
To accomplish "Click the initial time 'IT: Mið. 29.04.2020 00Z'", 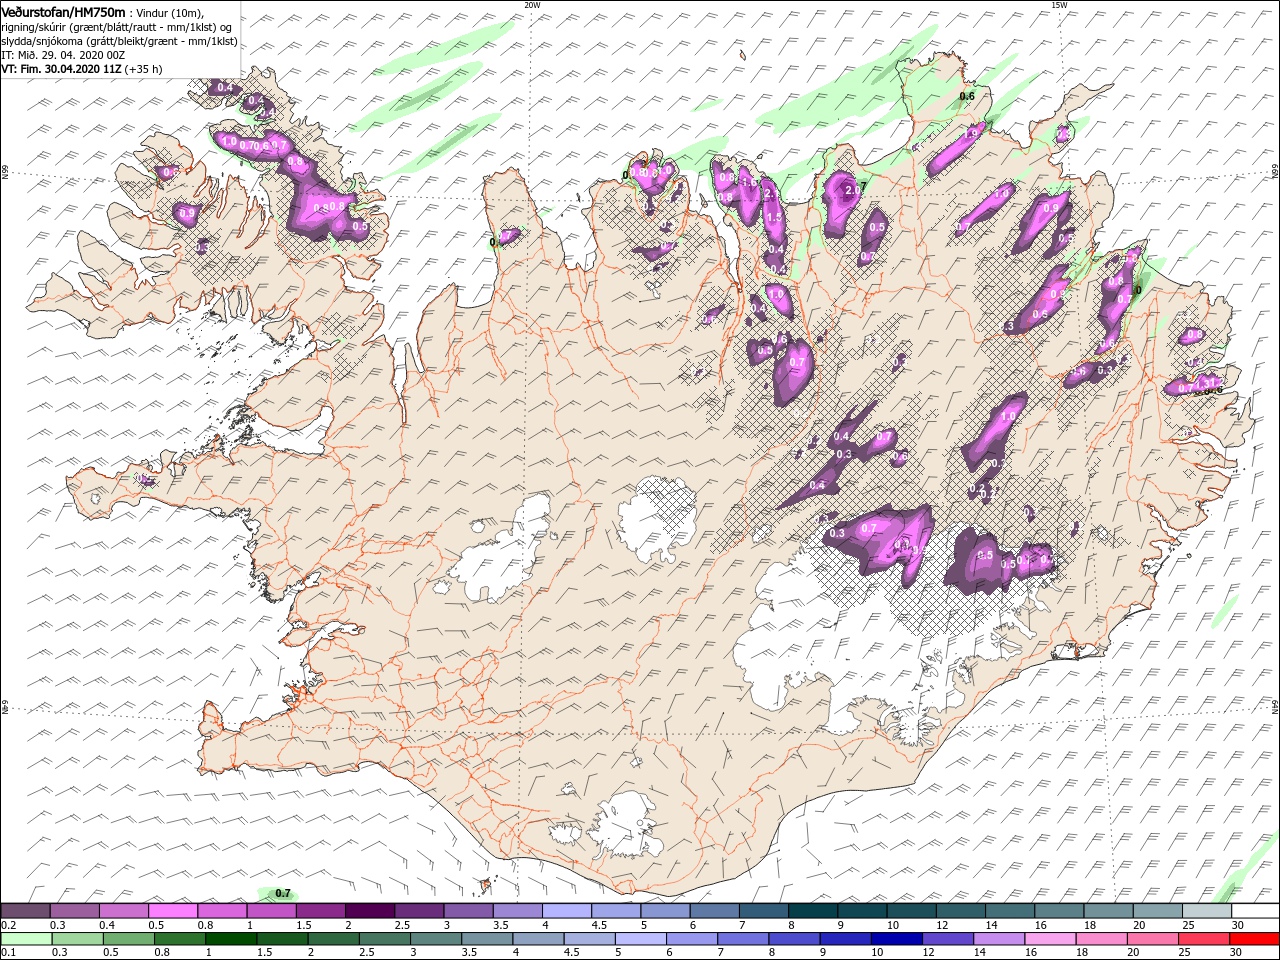I will [62, 54].
